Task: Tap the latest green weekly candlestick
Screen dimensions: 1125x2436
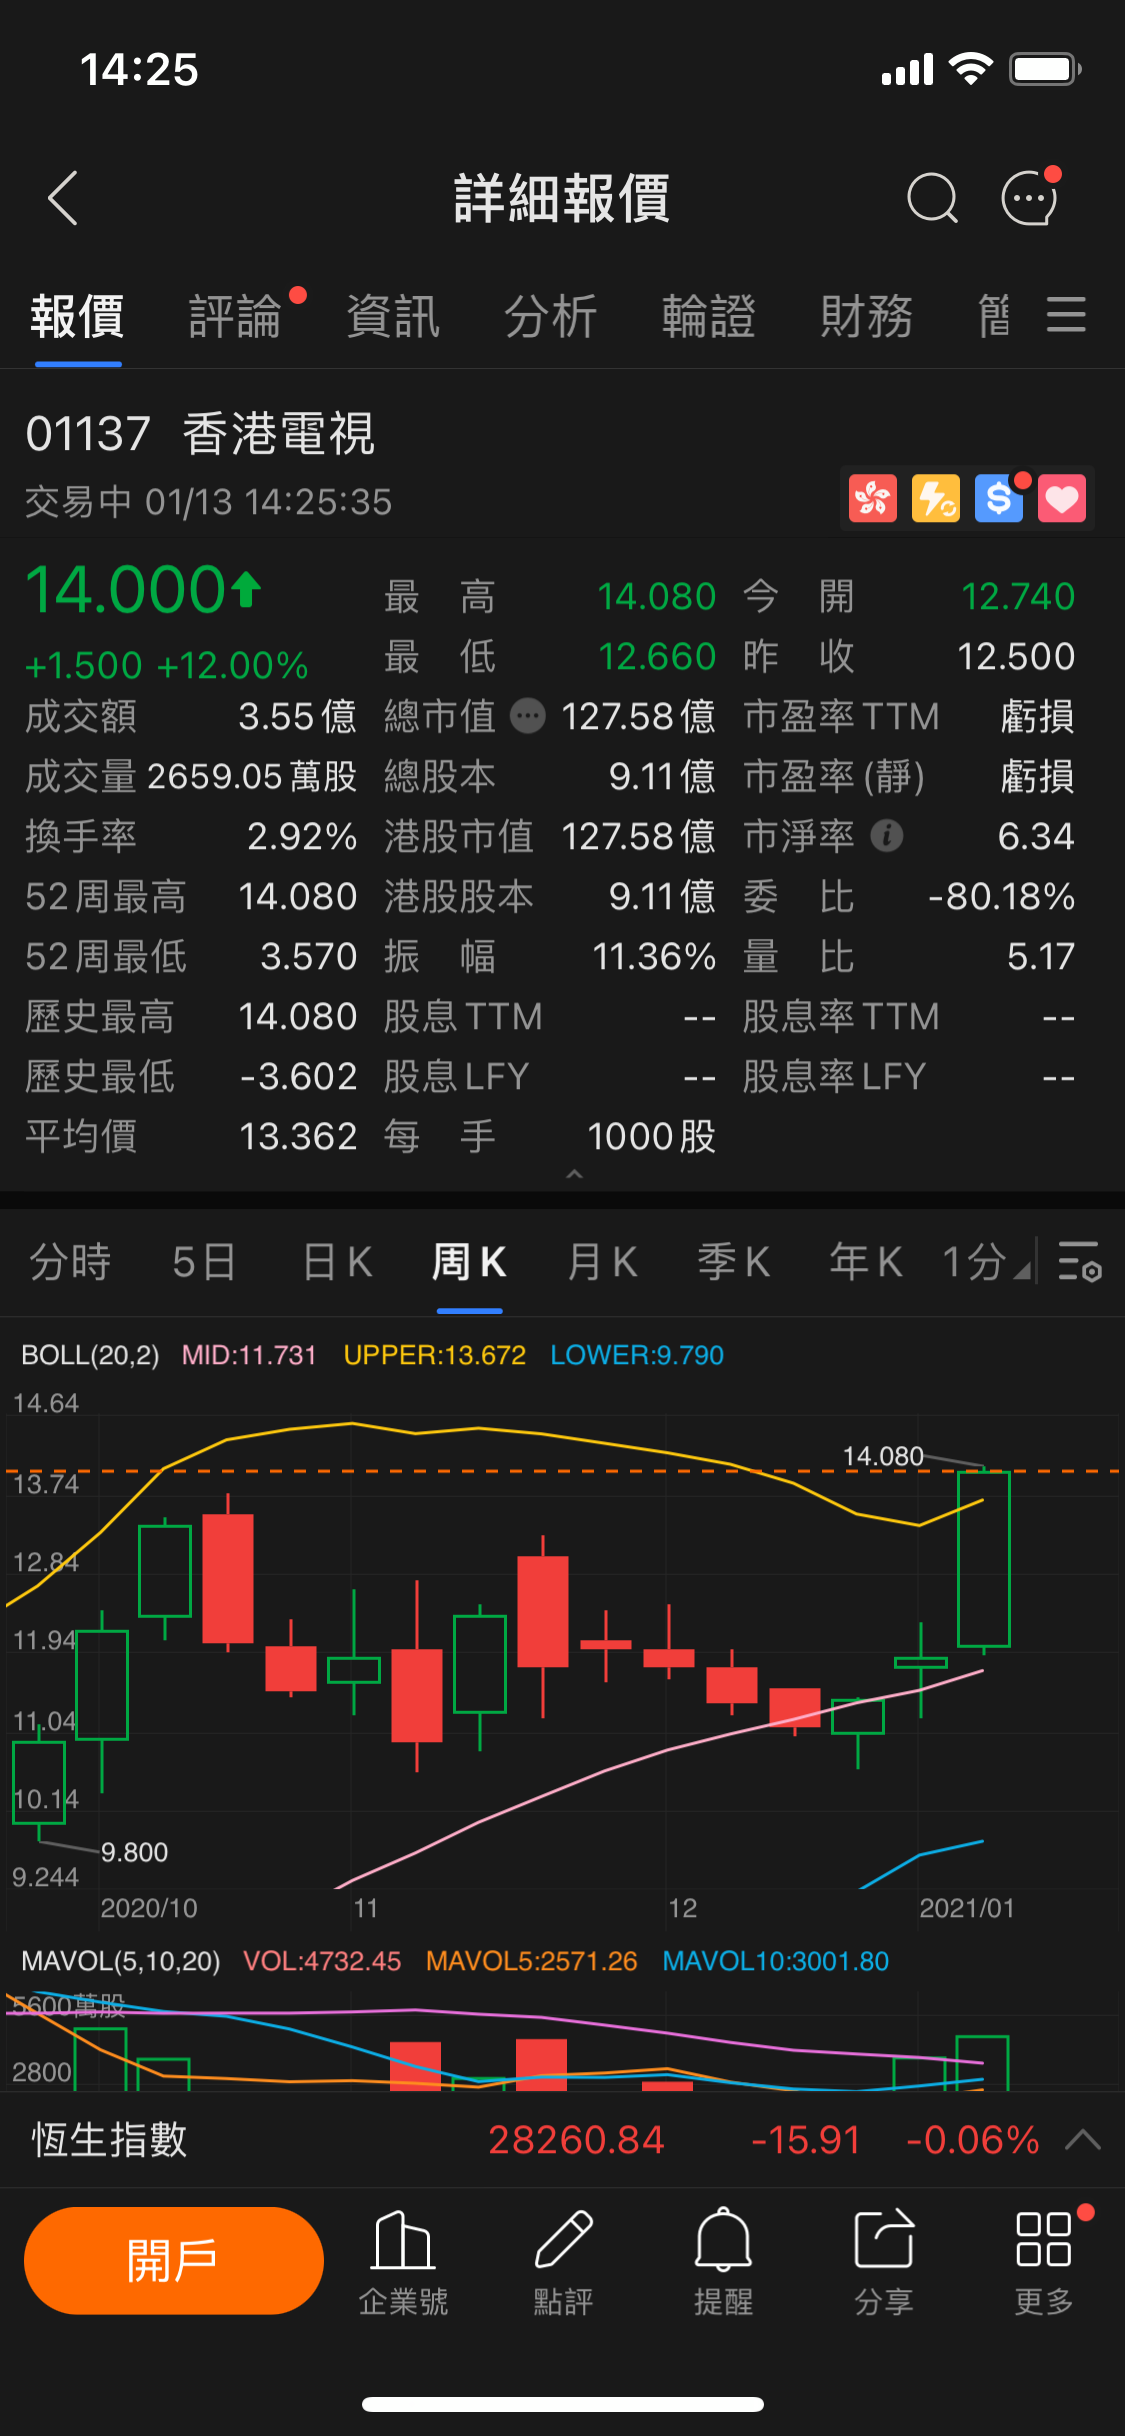Action: (x=984, y=1559)
